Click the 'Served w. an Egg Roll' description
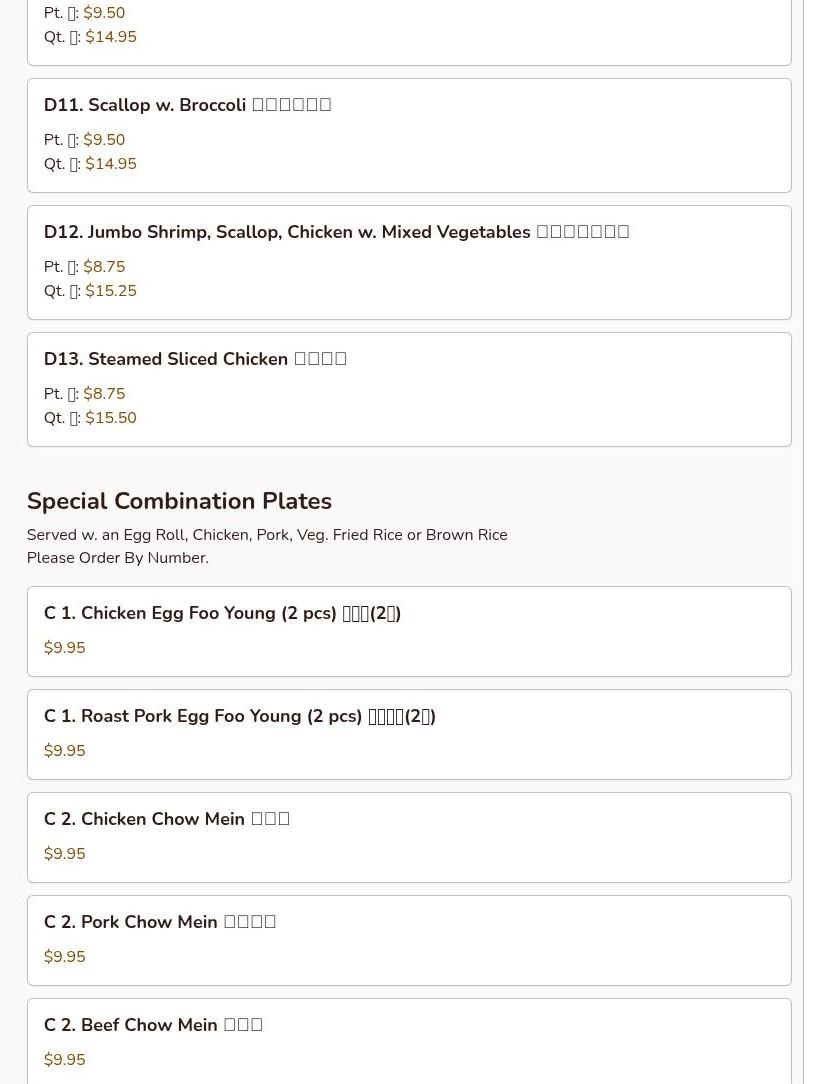824x1084 pixels. (267, 535)
